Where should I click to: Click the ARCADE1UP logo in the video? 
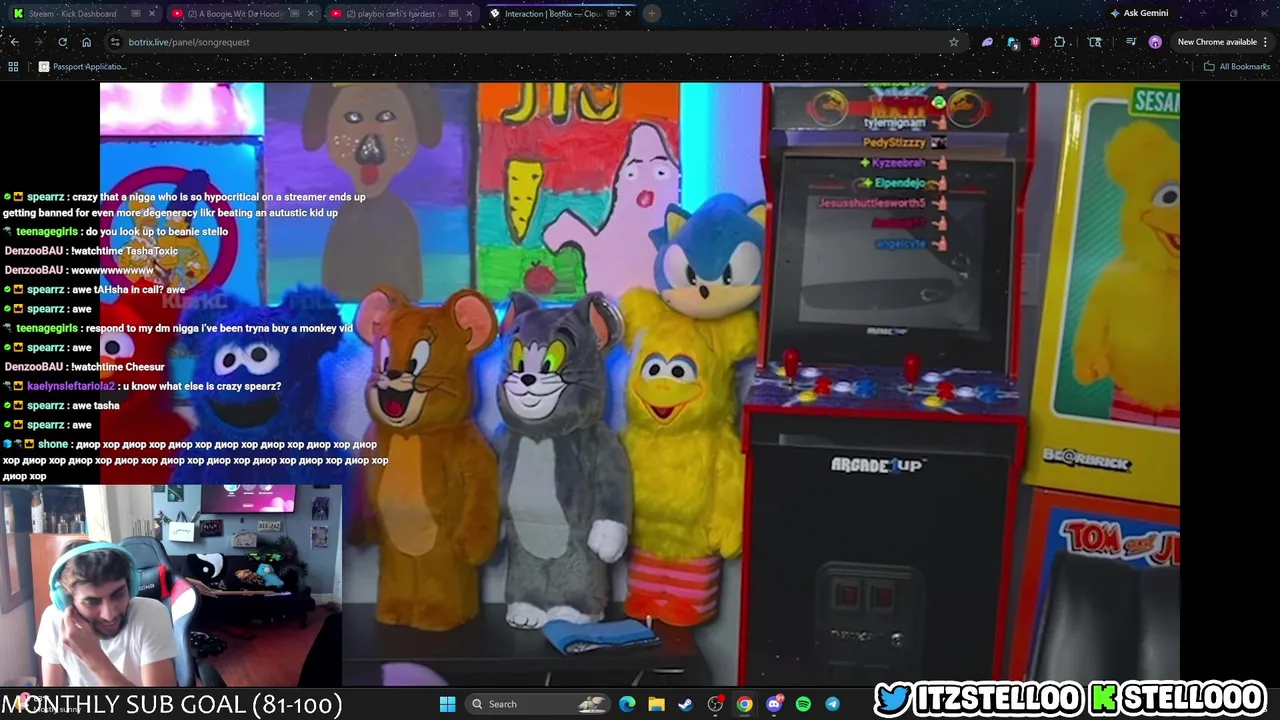(878, 464)
